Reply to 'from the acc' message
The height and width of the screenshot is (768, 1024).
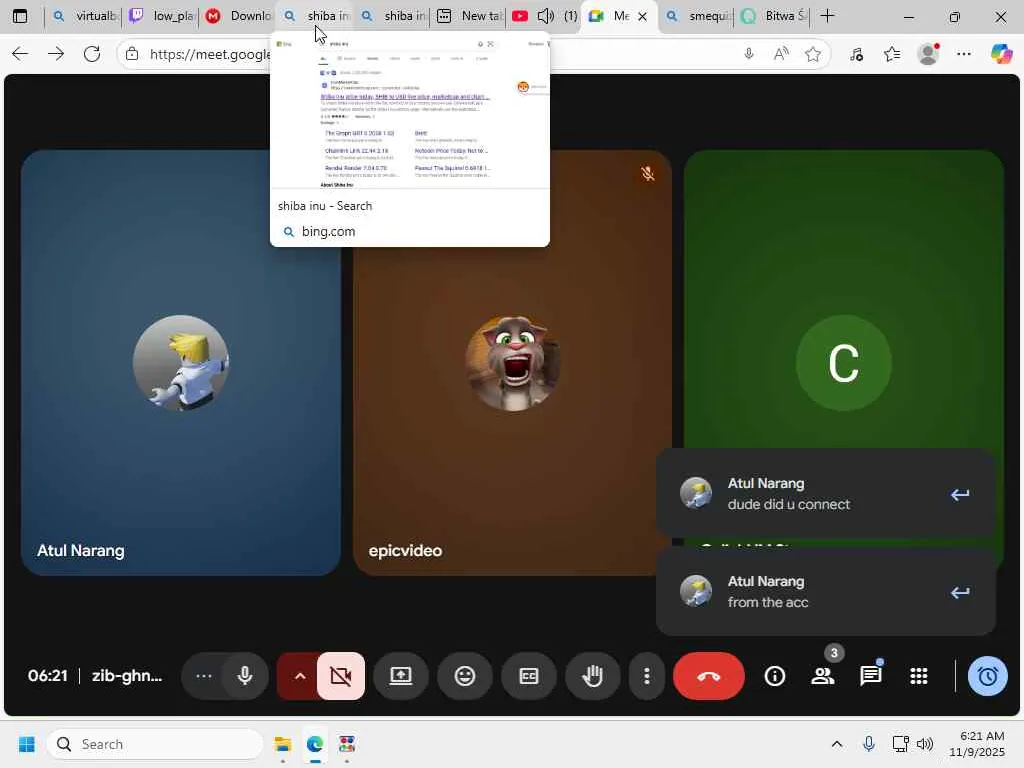959,592
